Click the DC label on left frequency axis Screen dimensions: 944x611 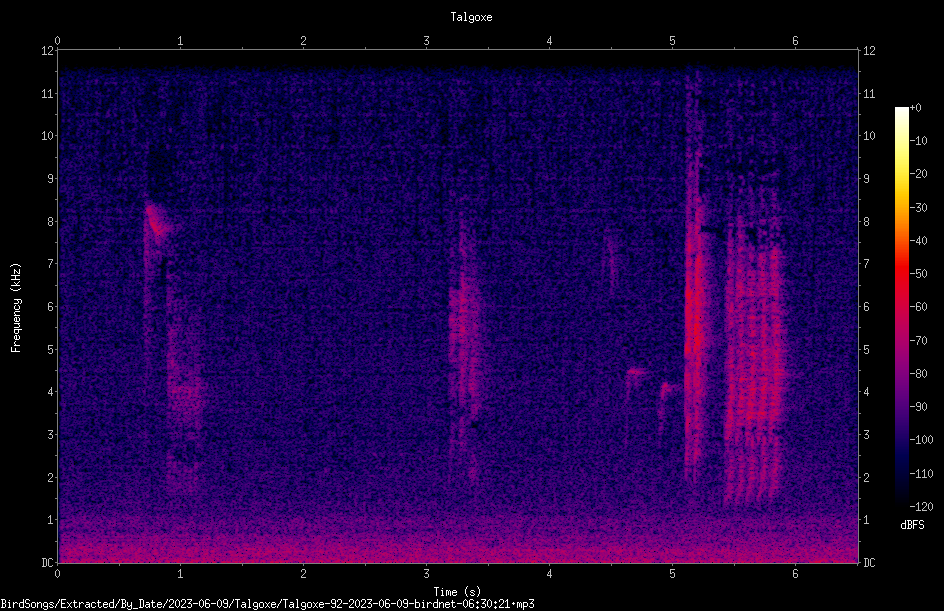click(x=48, y=563)
